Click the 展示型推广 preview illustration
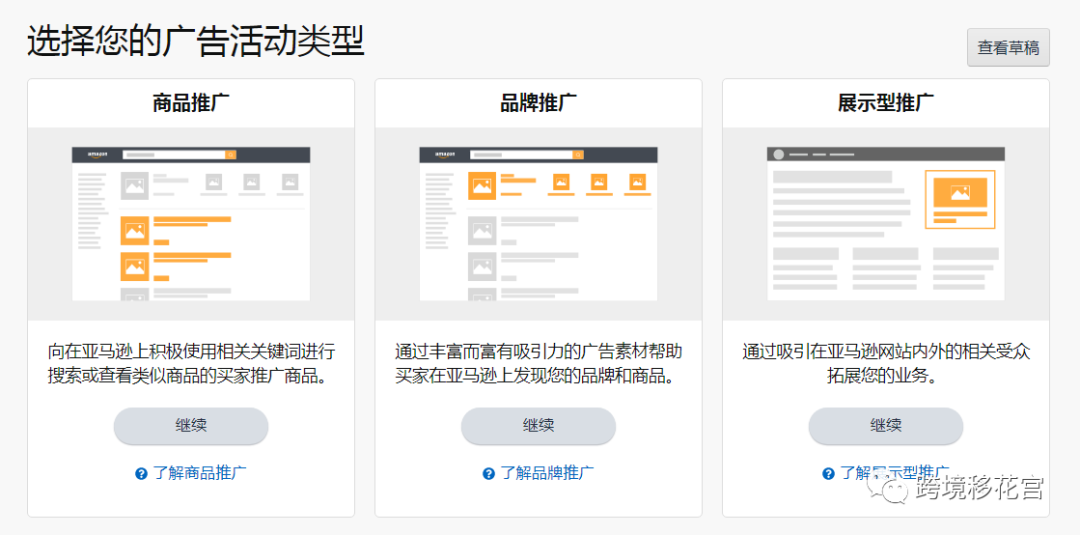The height and width of the screenshot is (535, 1080). tap(885, 224)
